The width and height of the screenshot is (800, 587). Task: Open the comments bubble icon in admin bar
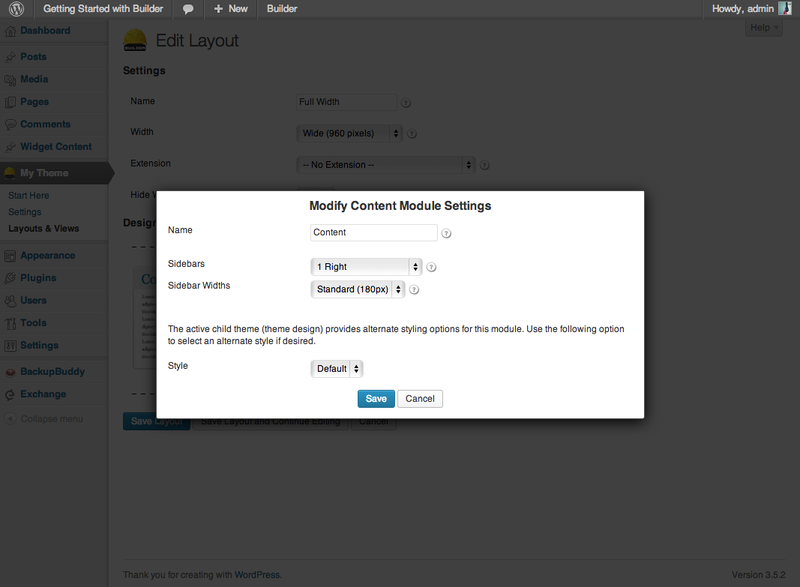[188, 9]
